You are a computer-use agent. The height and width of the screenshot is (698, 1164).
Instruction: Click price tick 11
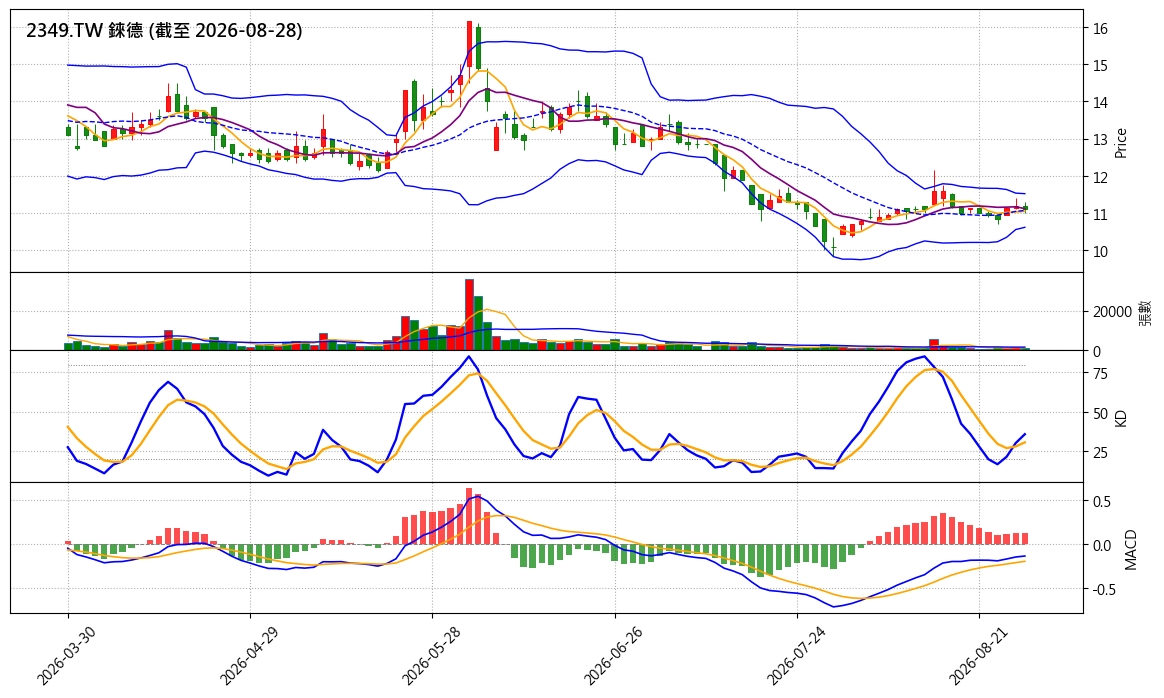pyautogui.click(x=1100, y=215)
